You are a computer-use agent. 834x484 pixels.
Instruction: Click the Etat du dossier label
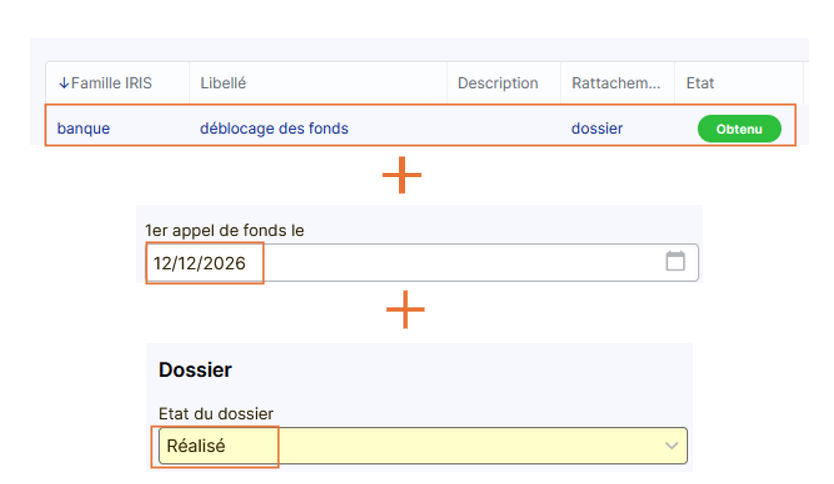click(216, 413)
